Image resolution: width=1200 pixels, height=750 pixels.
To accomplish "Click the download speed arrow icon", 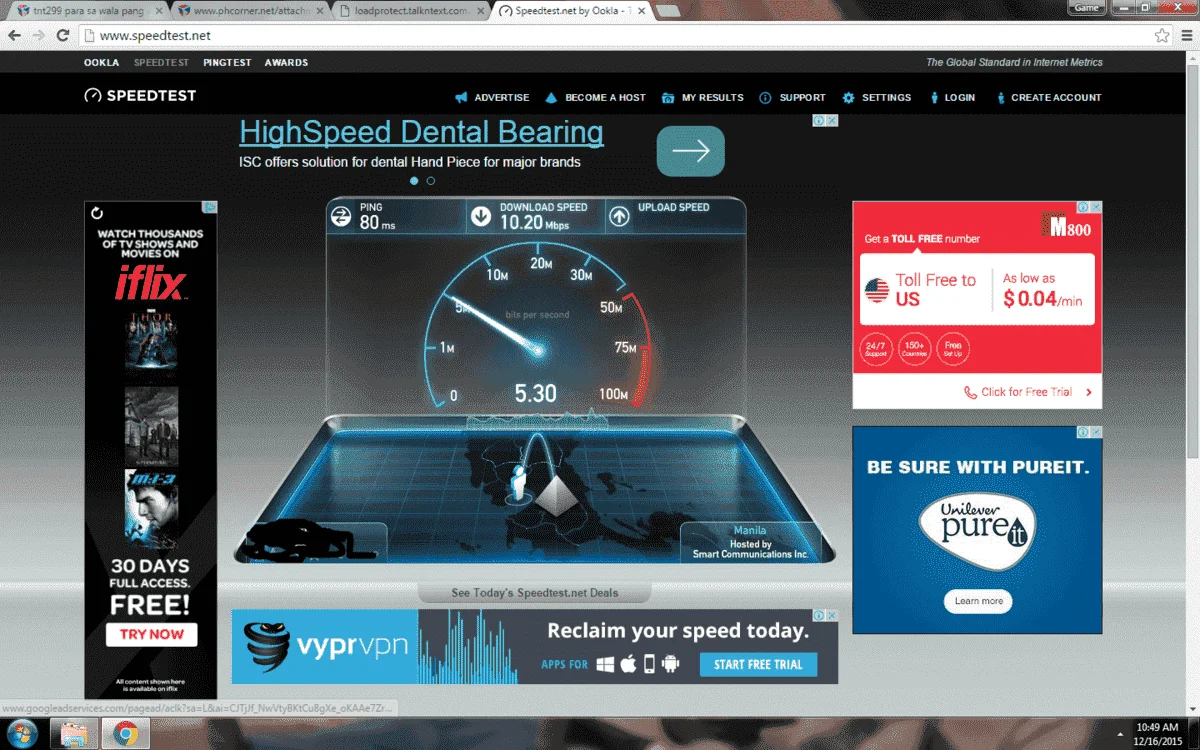I will (x=481, y=216).
